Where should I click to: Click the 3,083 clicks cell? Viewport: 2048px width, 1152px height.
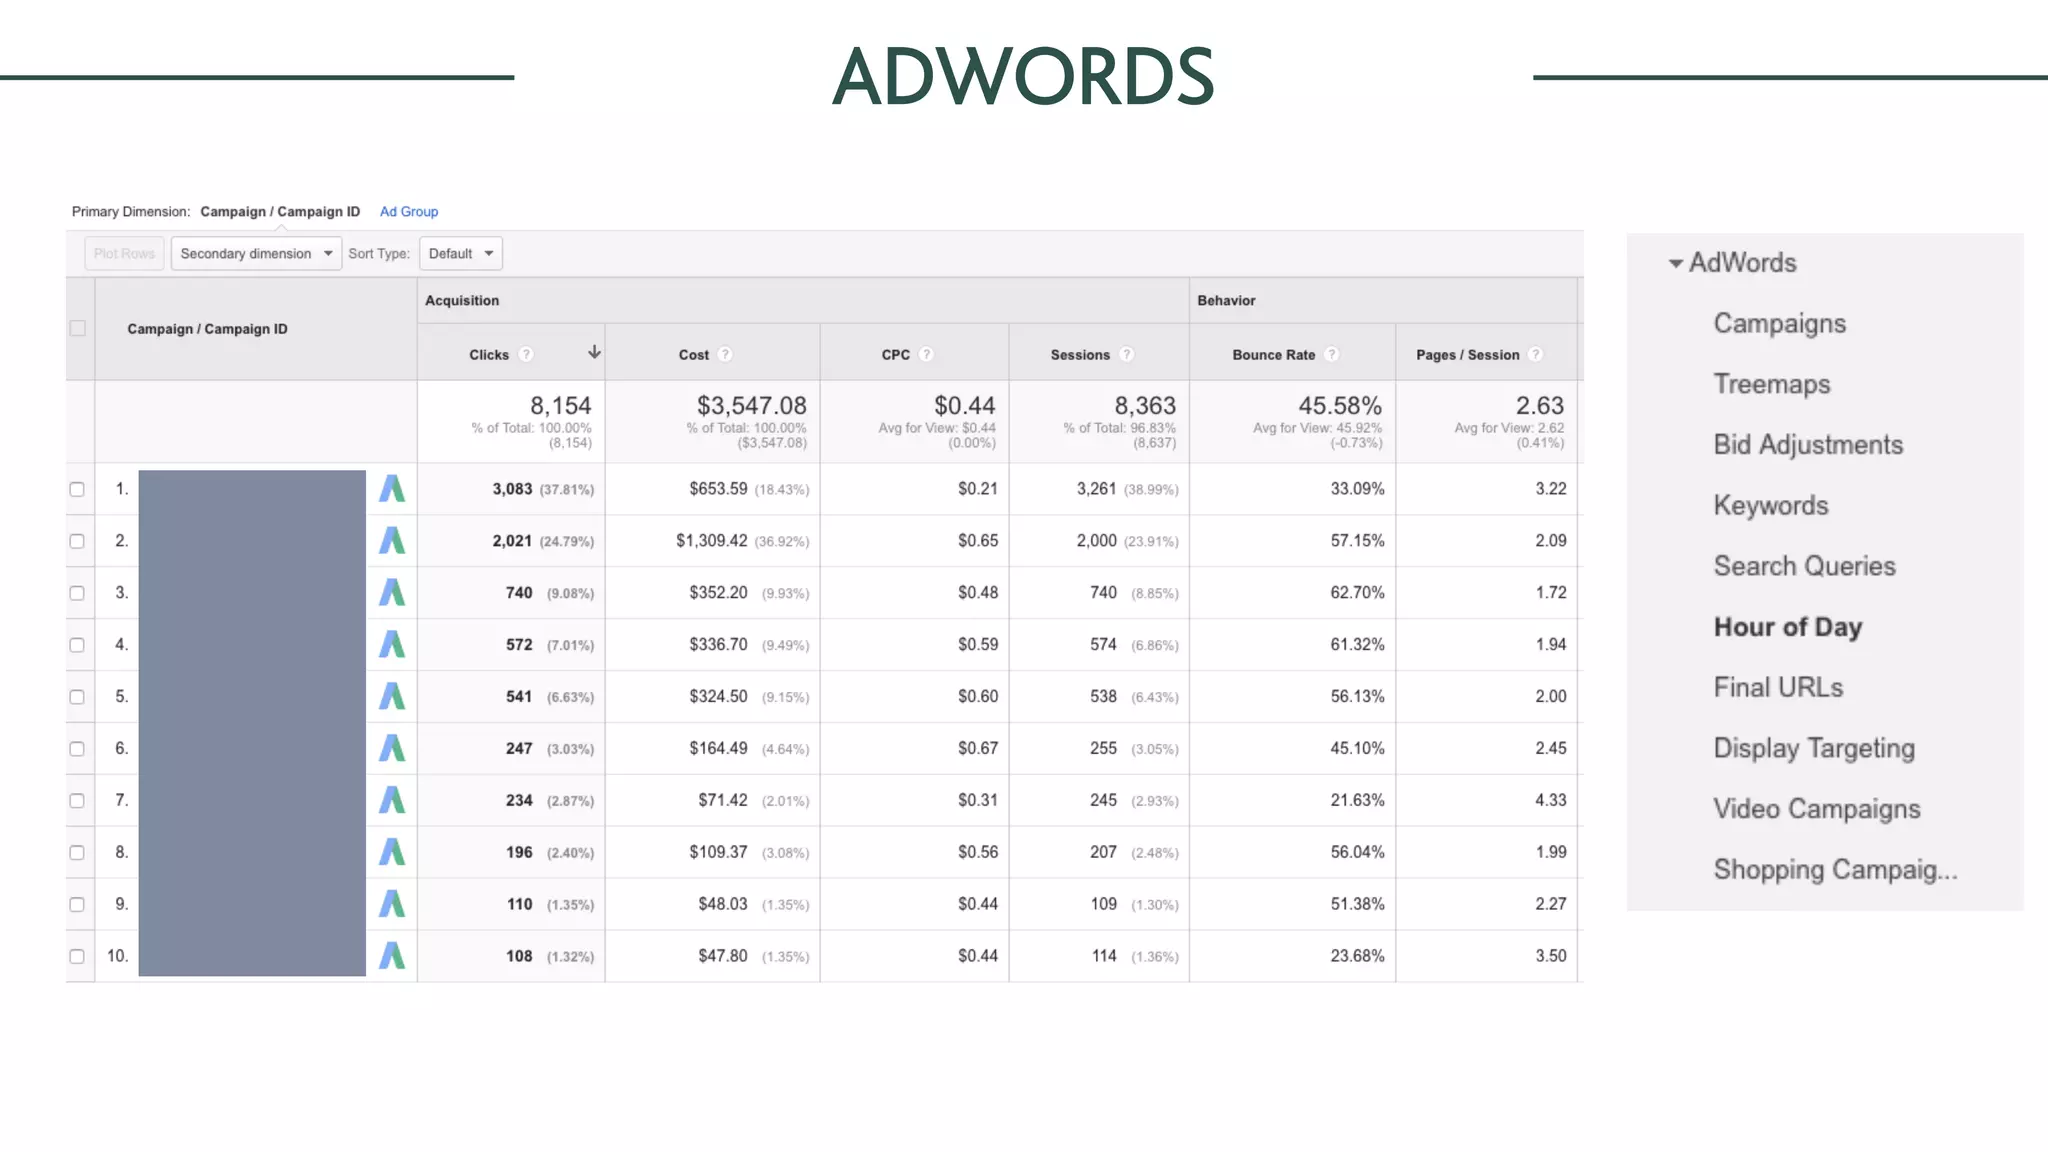click(512, 489)
